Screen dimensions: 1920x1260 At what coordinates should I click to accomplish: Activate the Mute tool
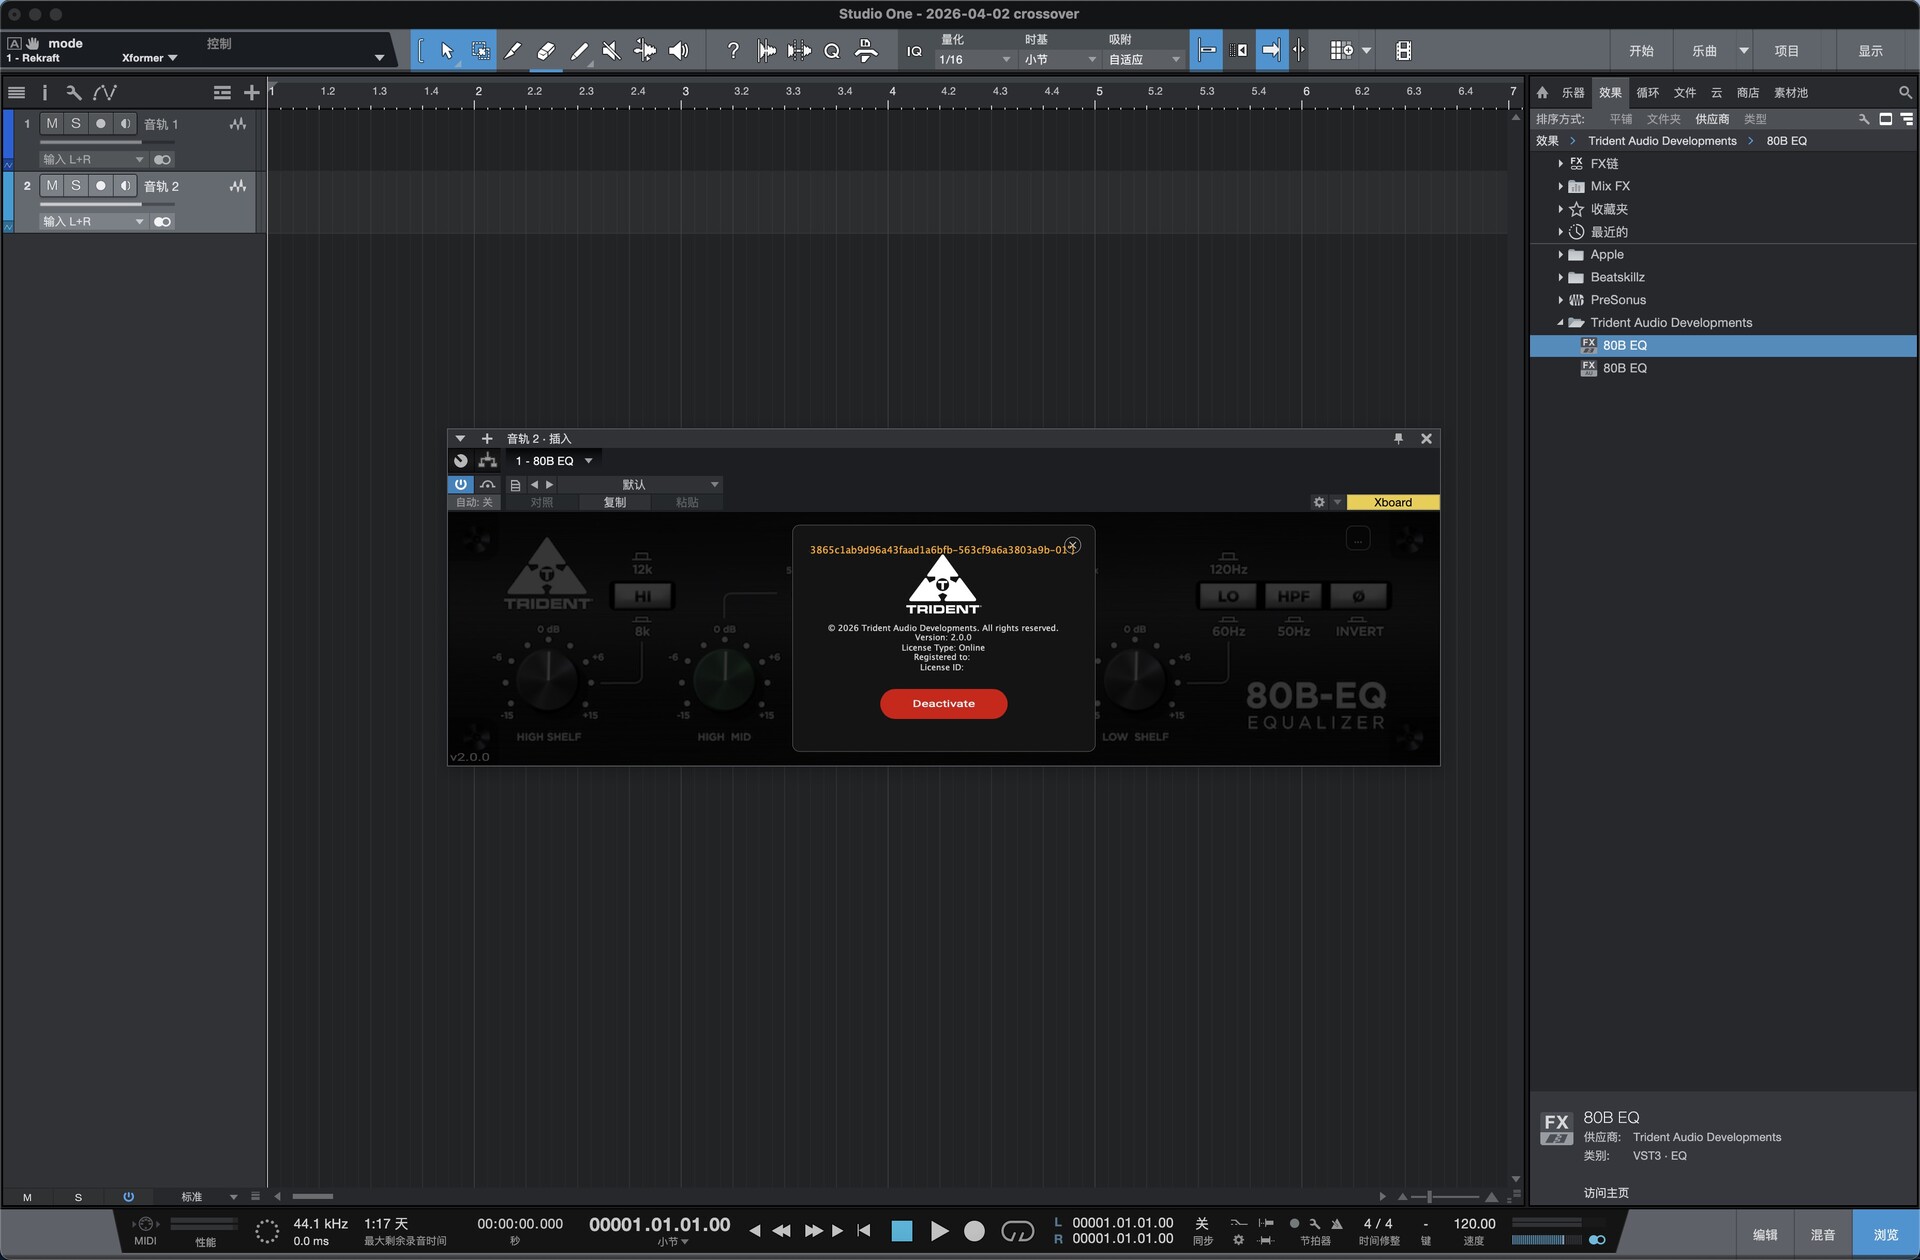point(612,51)
